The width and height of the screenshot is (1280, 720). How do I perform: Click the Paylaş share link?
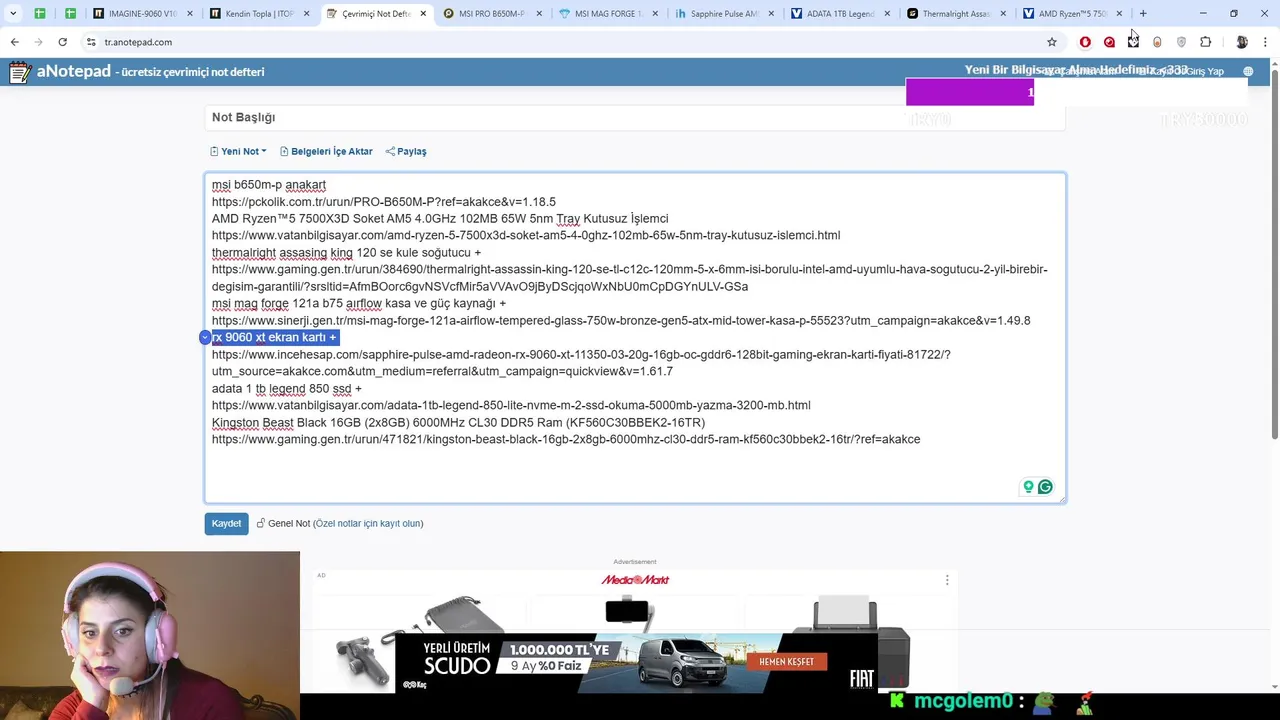[406, 151]
